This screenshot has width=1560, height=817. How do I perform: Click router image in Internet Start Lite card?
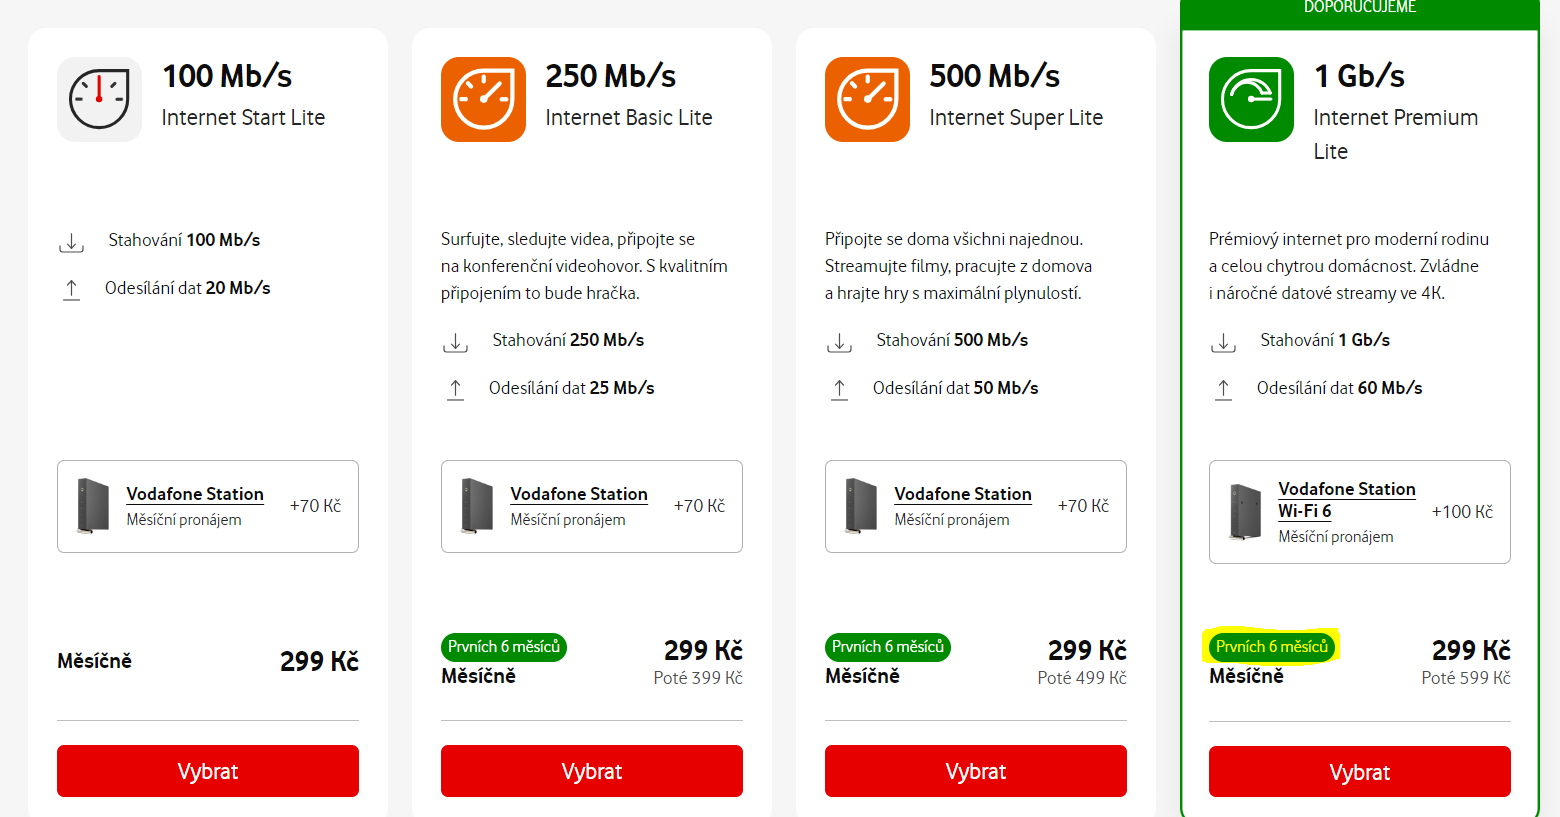tap(93, 506)
